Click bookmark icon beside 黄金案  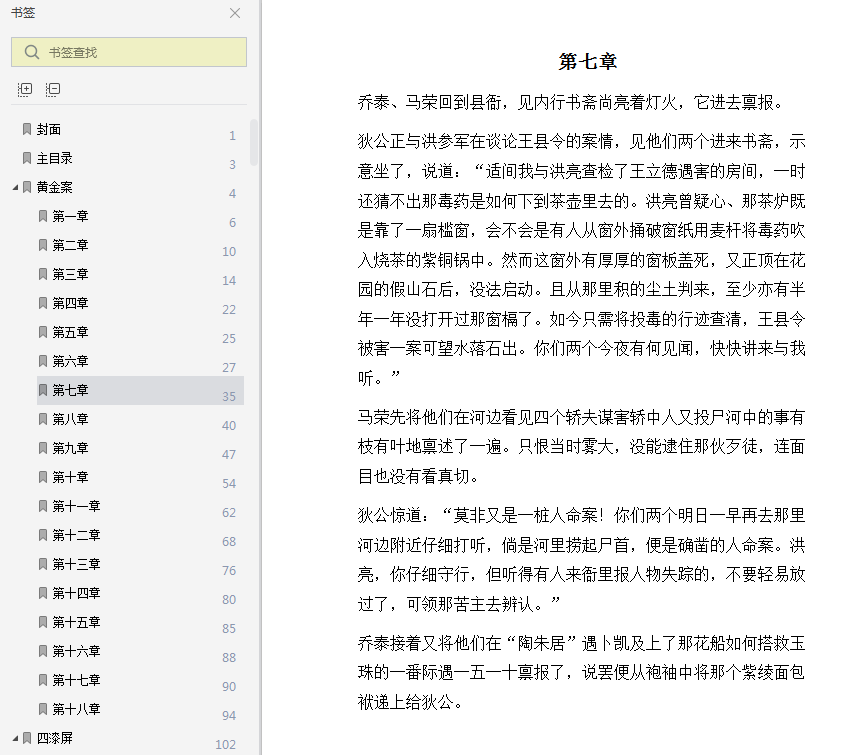click(27, 188)
